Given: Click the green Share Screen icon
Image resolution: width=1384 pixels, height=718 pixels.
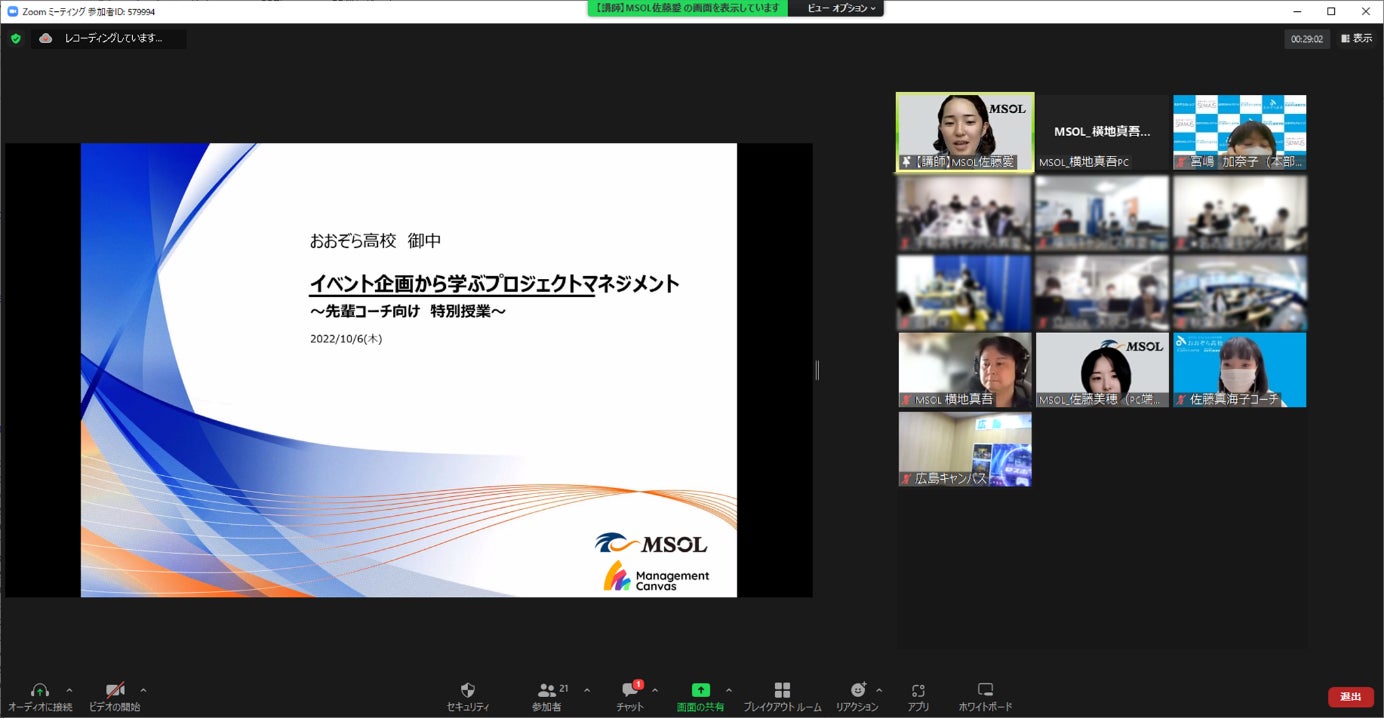Looking at the screenshot, I should 700,690.
